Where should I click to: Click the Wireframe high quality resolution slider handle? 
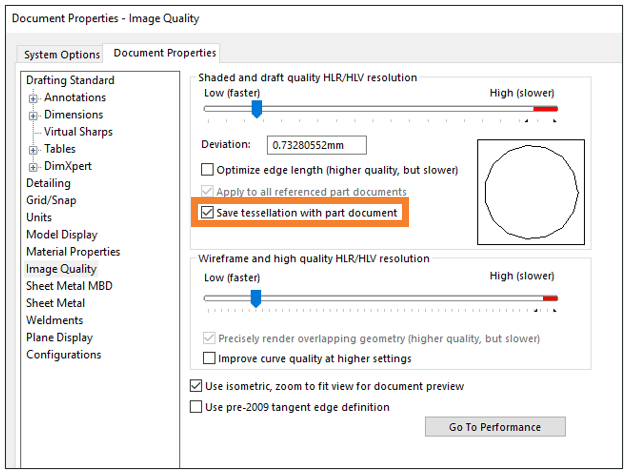256,299
